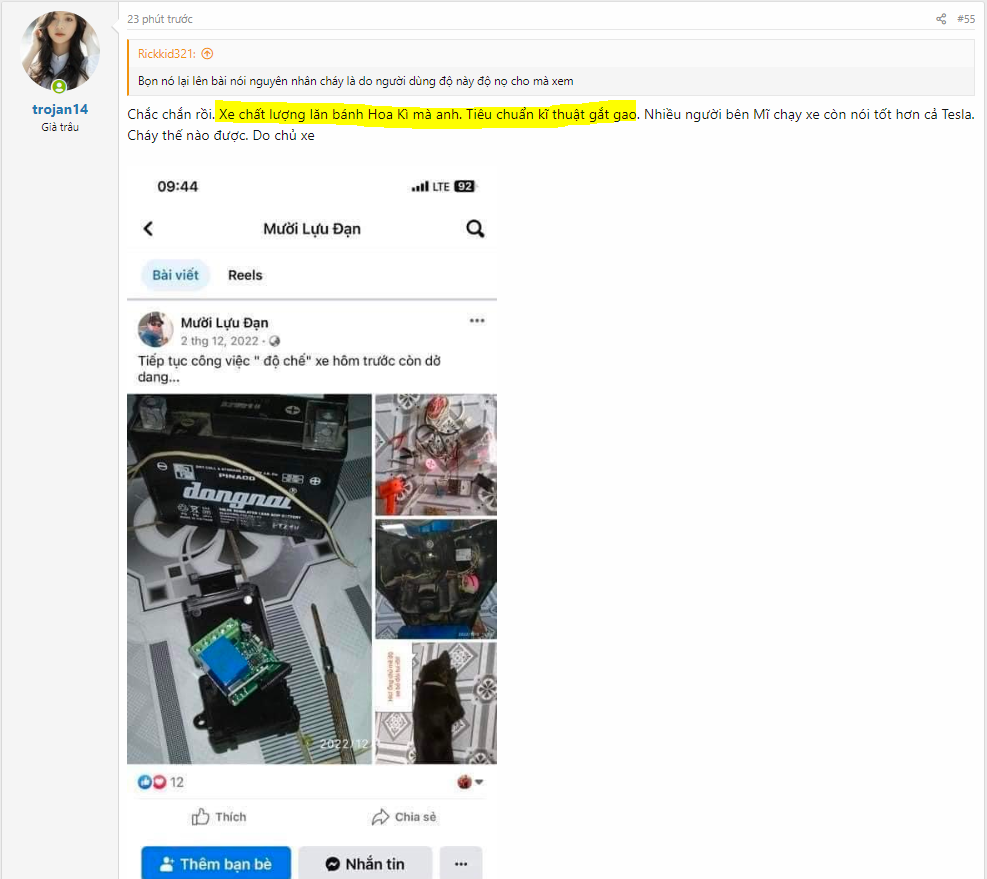Screen dimensions: 987x879
Task: Jump to quoted post via arrow icon
Action: (207, 54)
